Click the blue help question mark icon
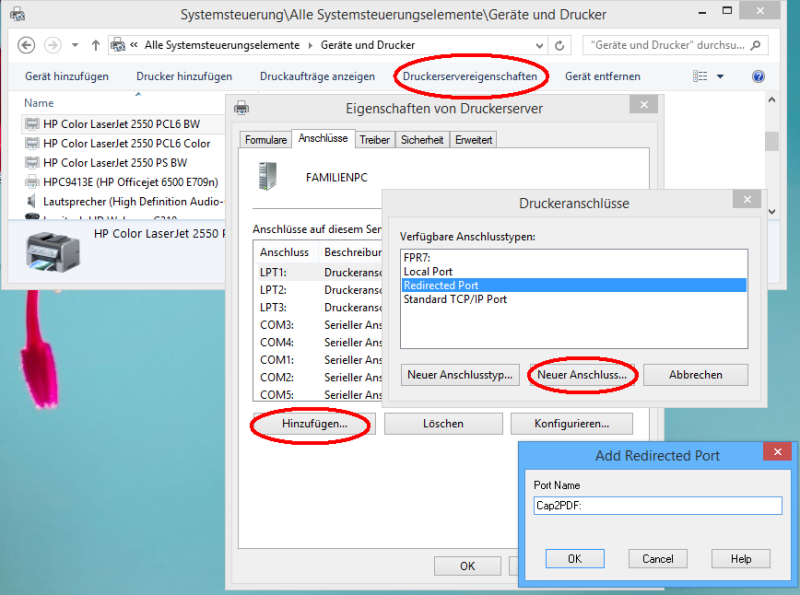The width and height of the screenshot is (800, 595). 758,77
